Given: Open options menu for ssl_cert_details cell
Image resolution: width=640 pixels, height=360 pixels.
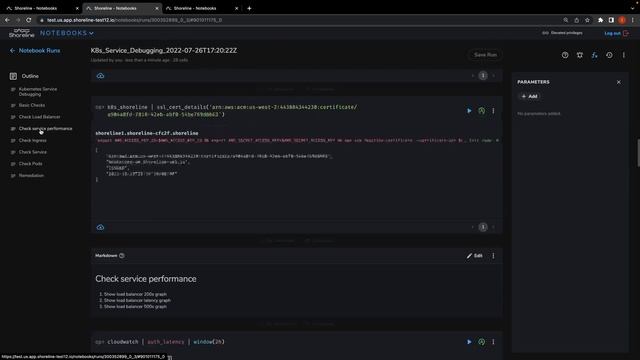Looking at the screenshot, I should [x=493, y=111].
